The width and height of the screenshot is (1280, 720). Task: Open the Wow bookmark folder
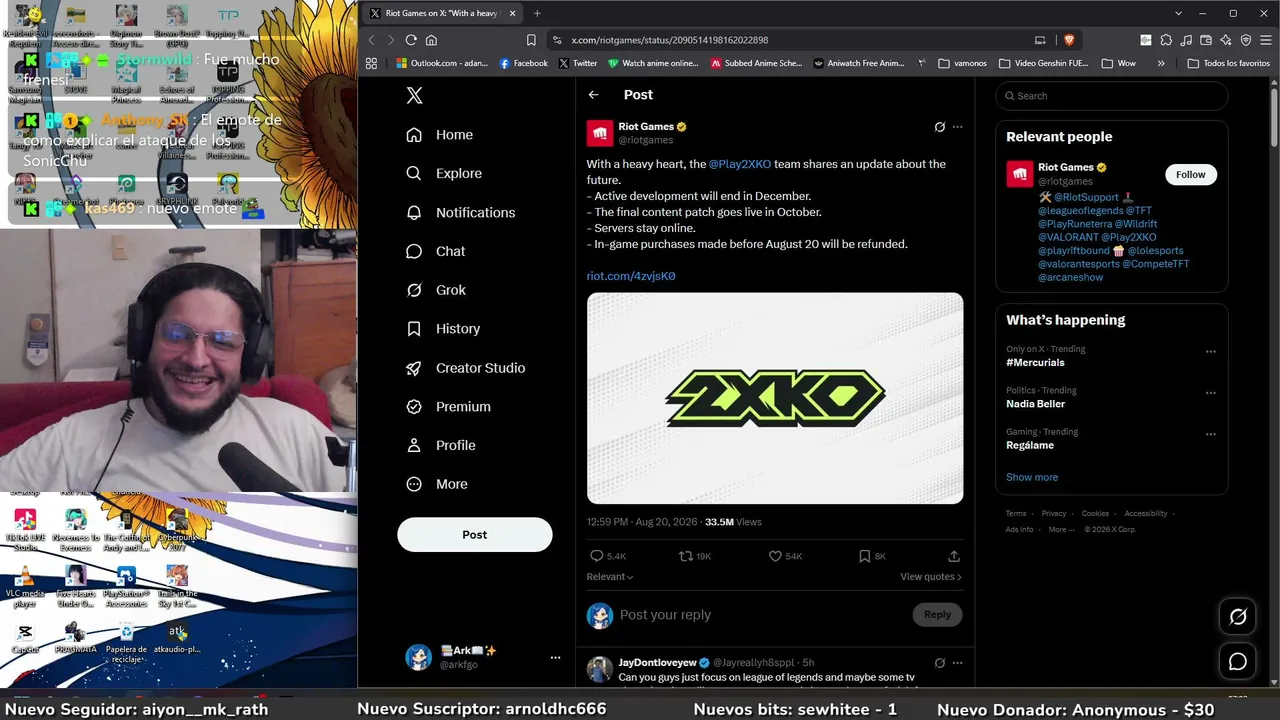(x=1119, y=63)
